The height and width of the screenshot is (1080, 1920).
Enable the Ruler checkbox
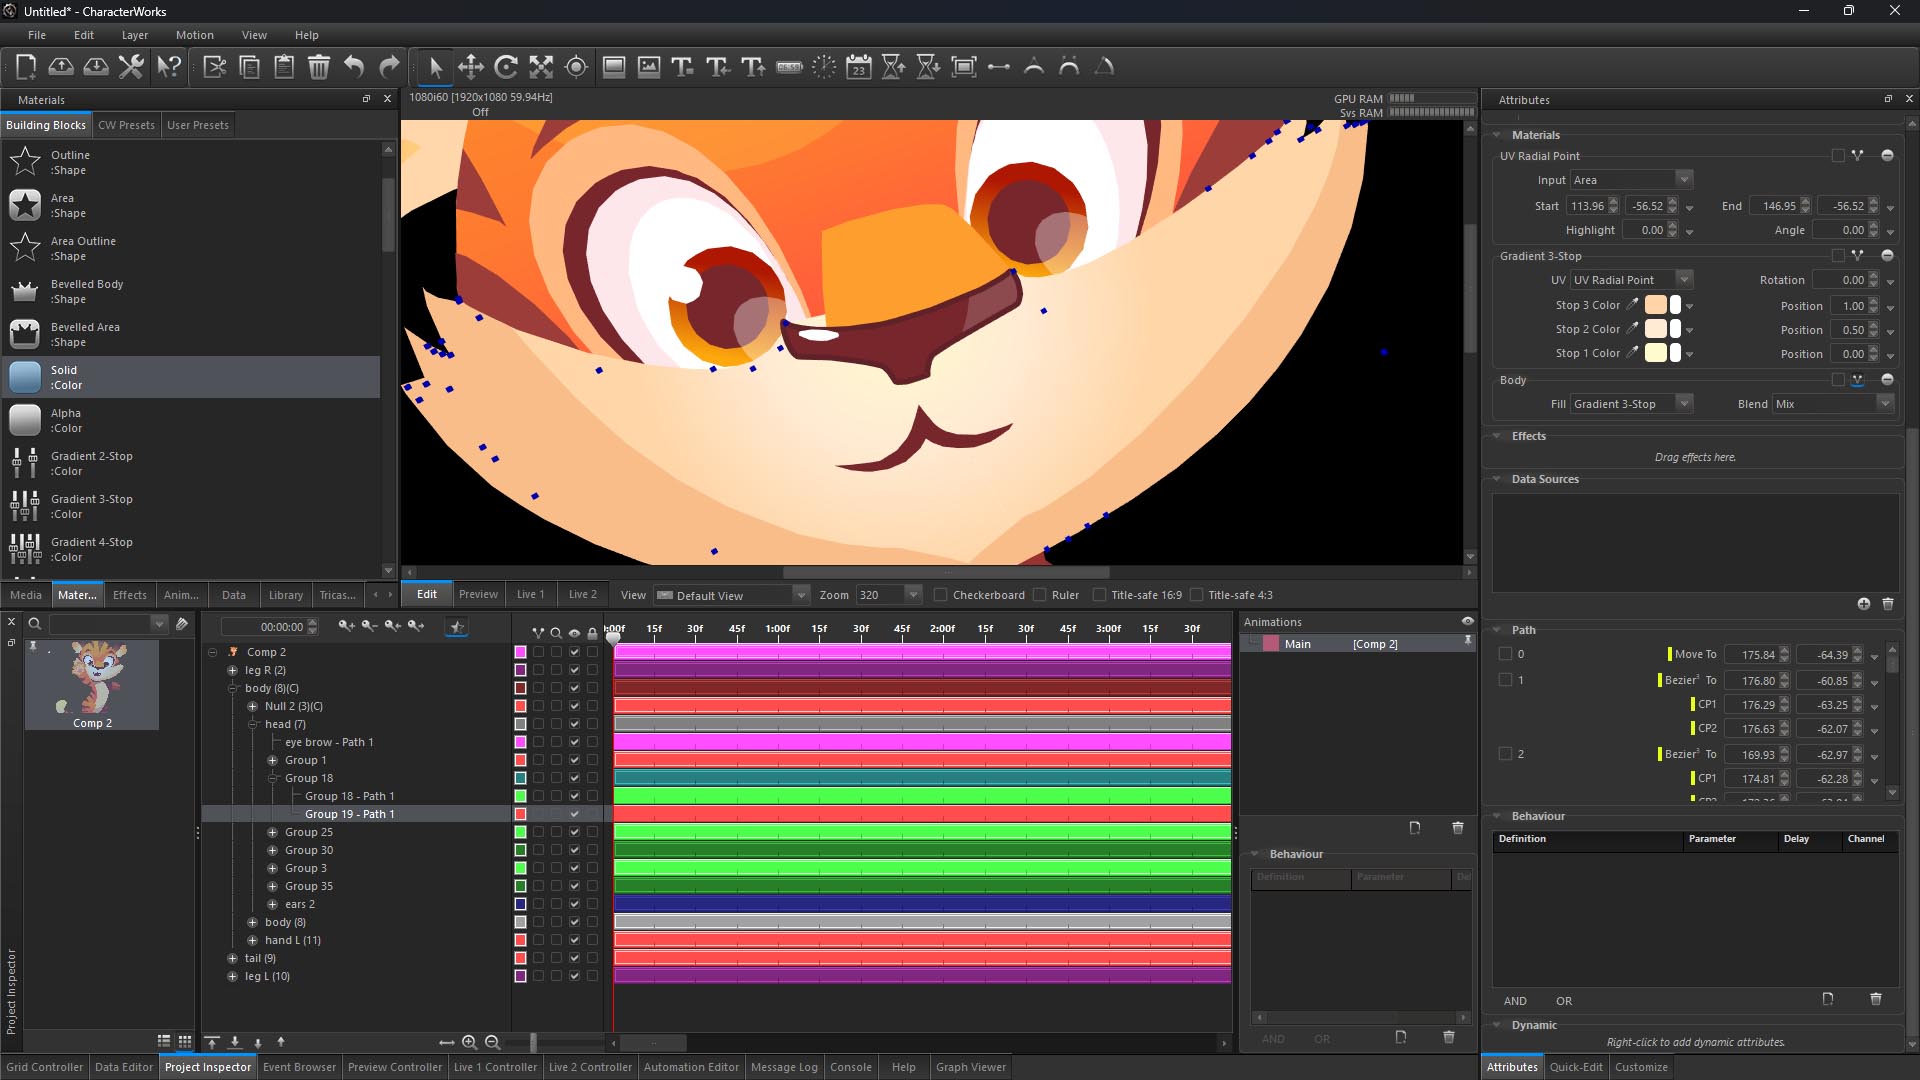click(1040, 595)
